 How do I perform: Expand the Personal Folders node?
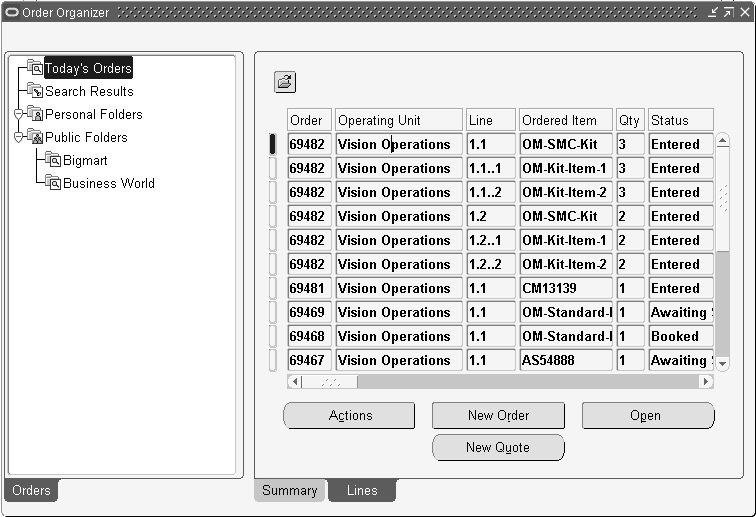pyautogui.click(x=18, y=114)
